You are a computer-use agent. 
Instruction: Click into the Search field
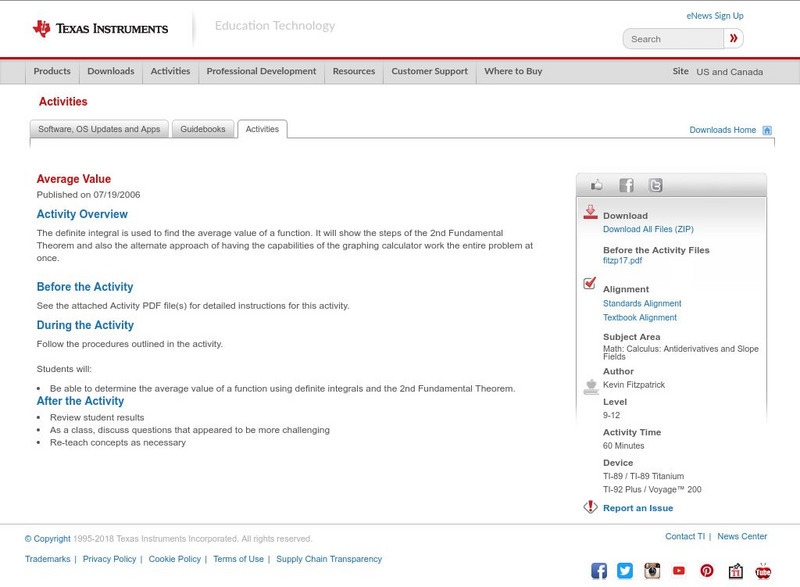coord(673,39)
